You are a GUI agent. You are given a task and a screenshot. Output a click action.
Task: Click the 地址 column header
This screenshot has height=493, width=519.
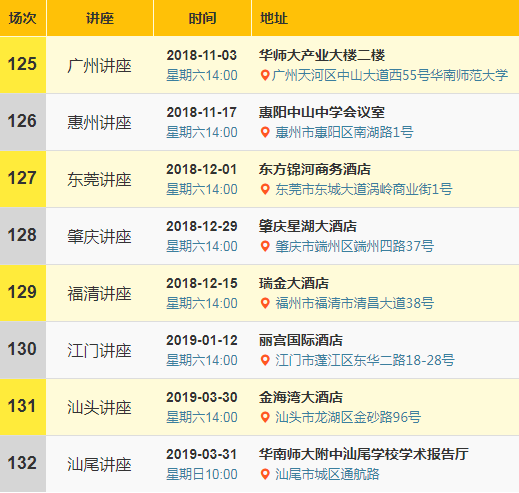coord(274,18)
